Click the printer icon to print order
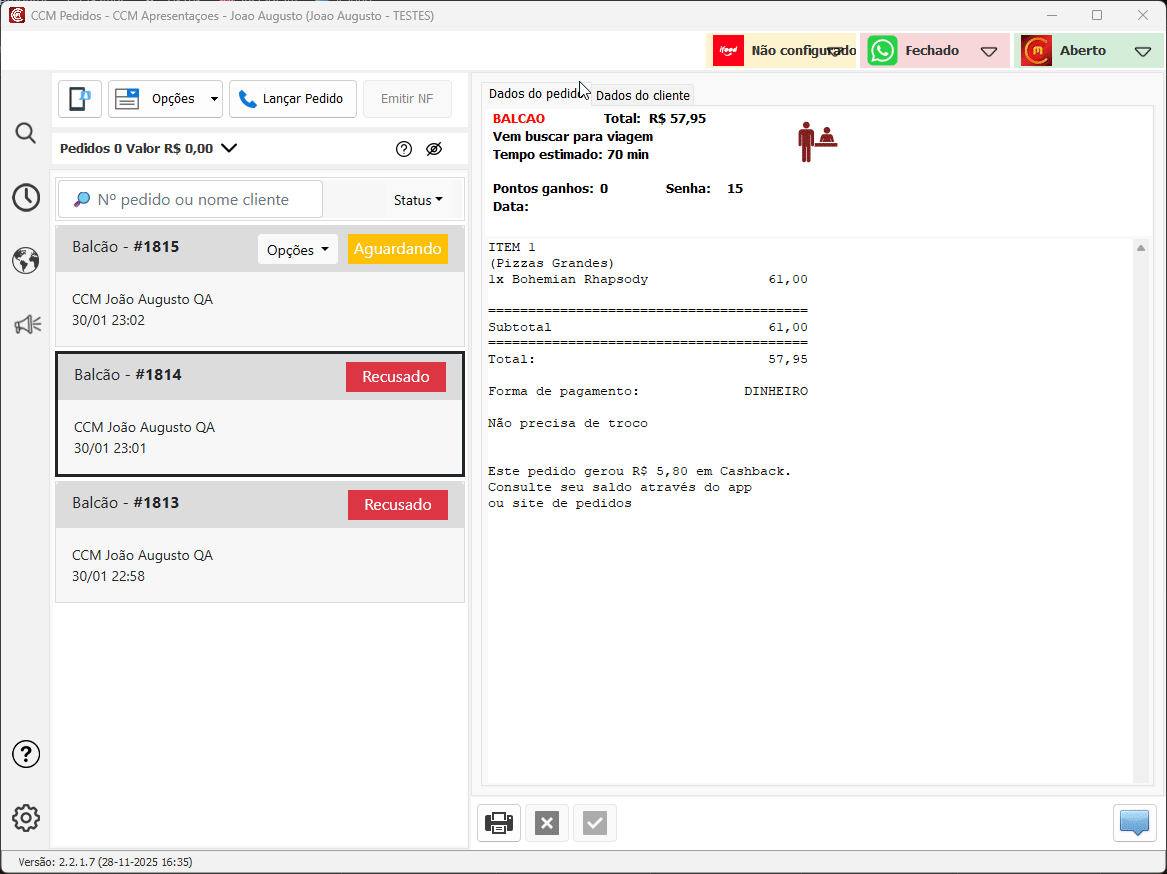This screenshot has height=874, width=1167. (x=499, y=823)
